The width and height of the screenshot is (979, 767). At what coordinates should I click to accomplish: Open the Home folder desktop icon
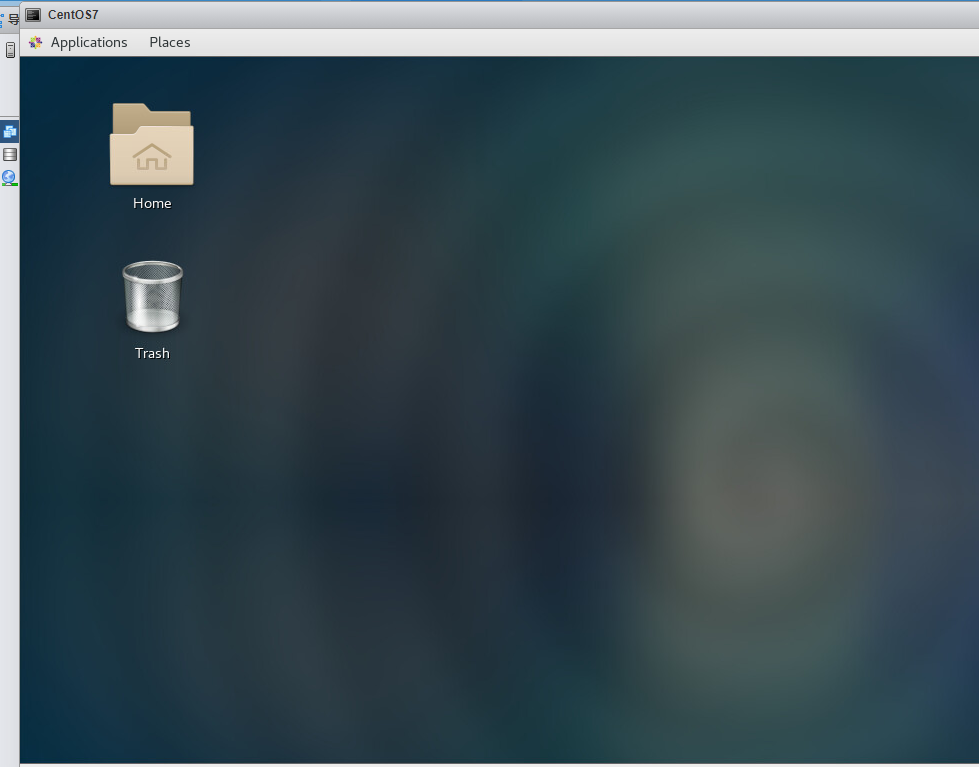(x=152, y=144)
